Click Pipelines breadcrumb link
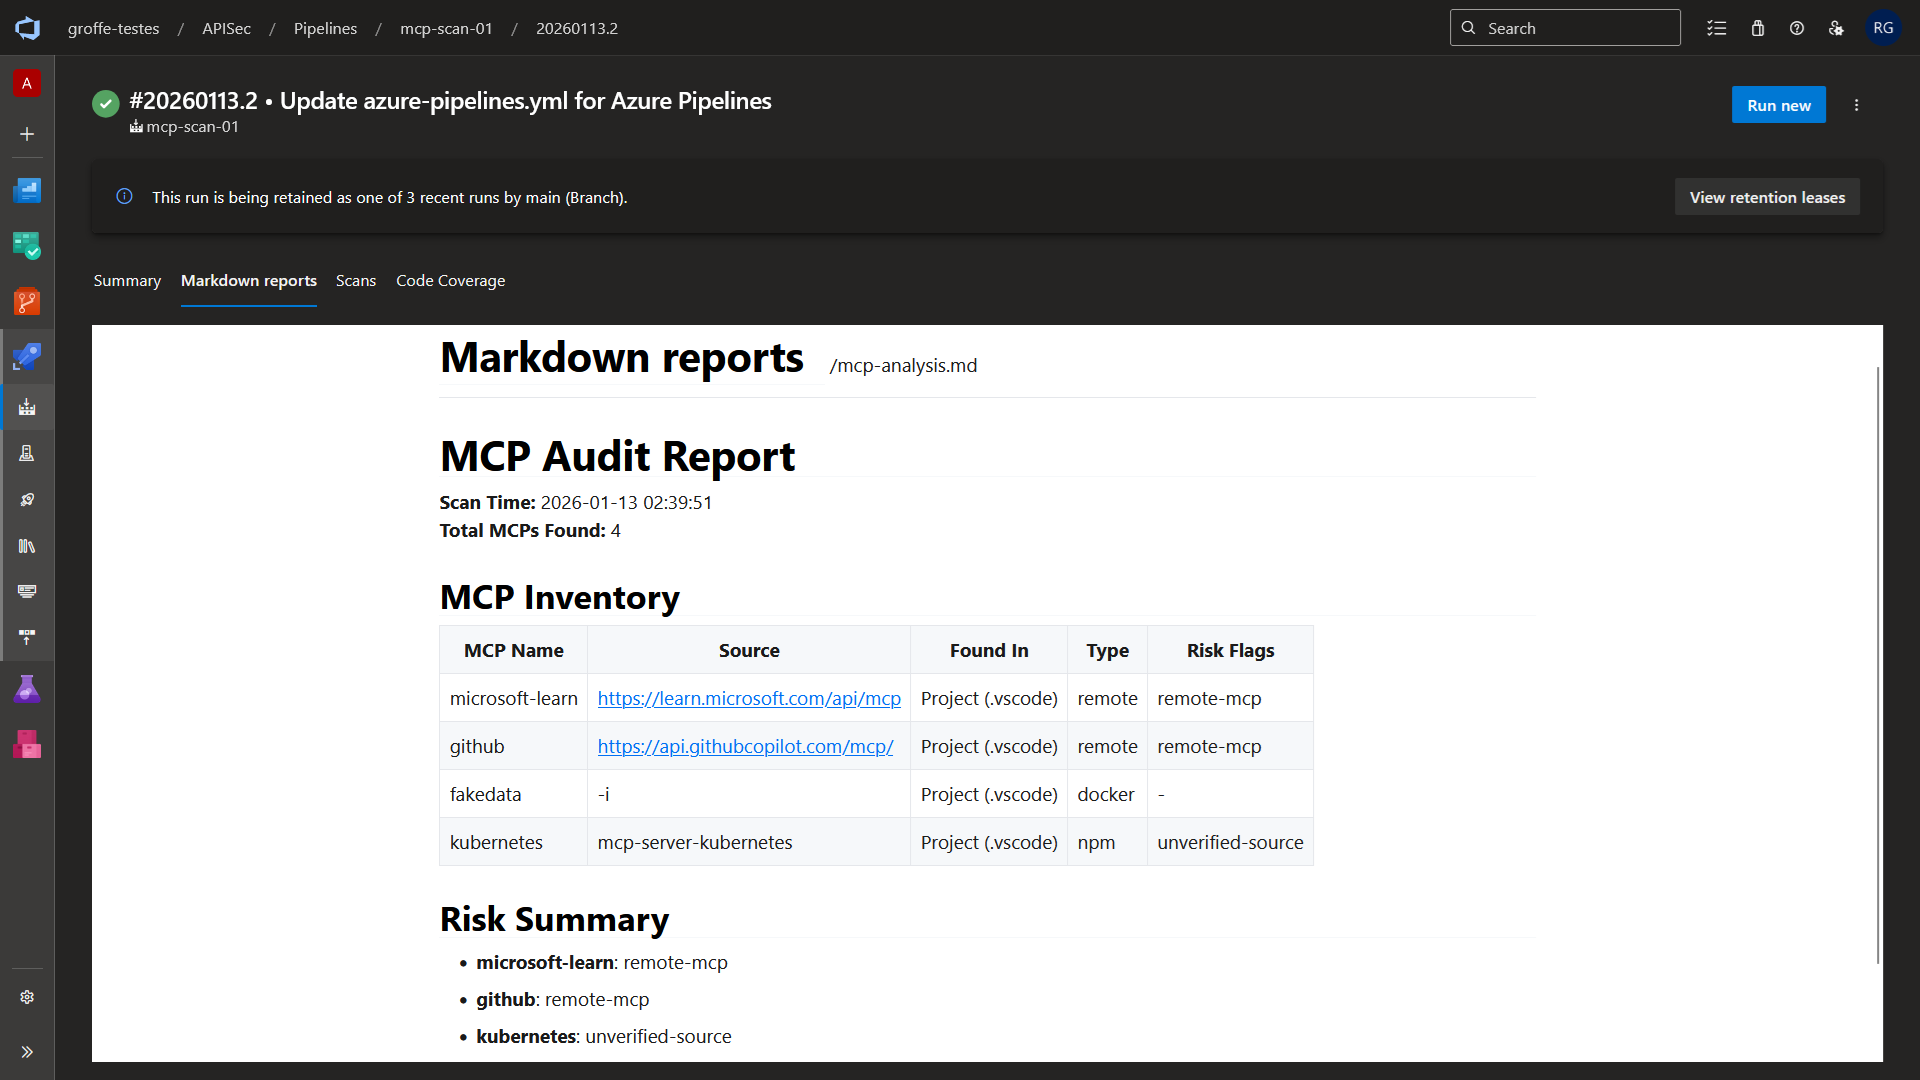1920x1080 pixels. (x=325, y=28)
